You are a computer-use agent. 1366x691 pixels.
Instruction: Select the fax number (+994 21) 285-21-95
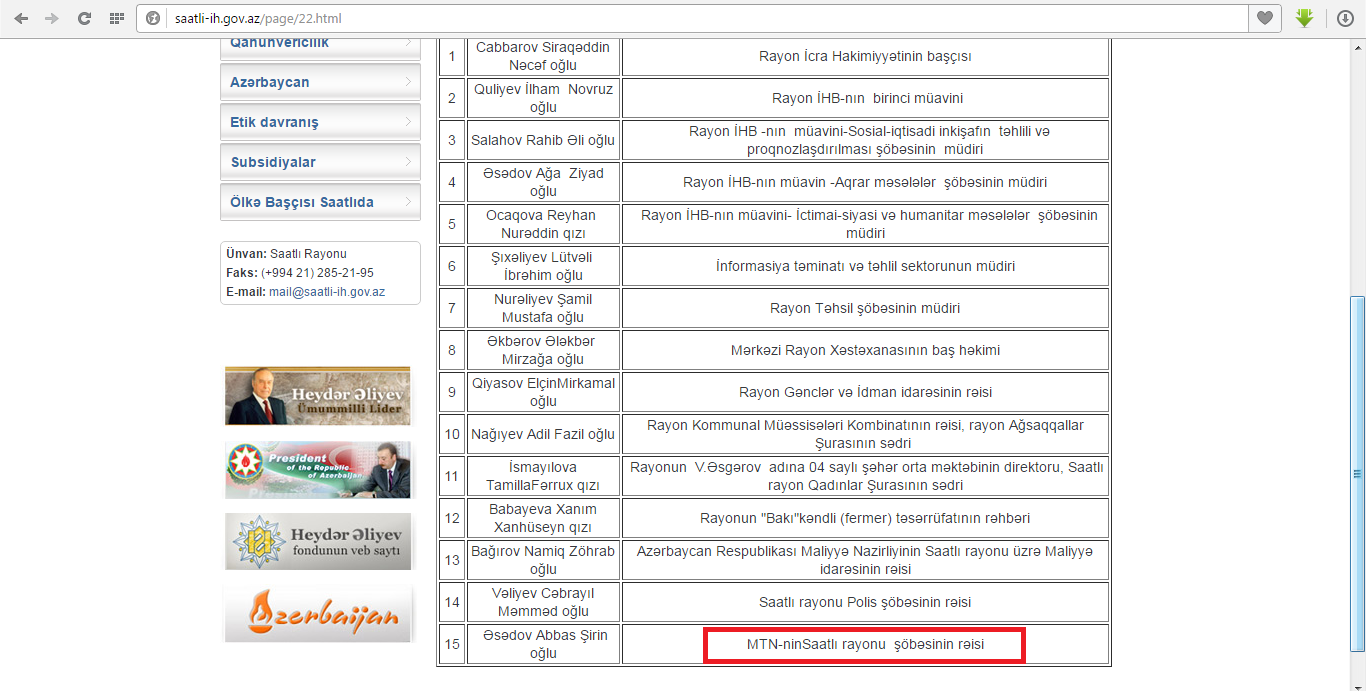coord(318,273)
